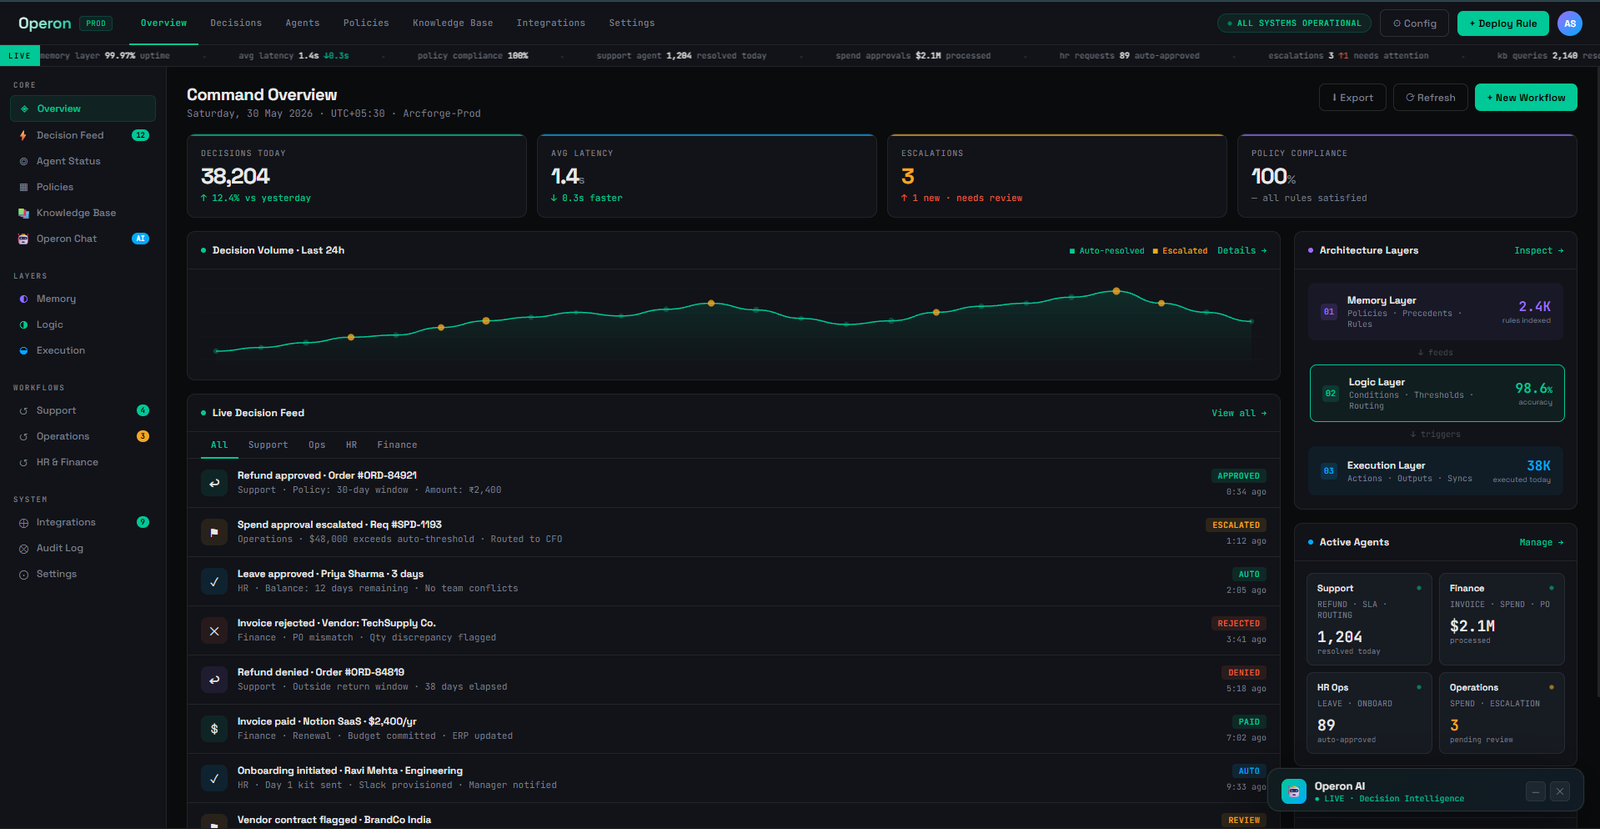Screen dimensions: 1600x829
Task: Select the HR filter tab in decision feed
Action: [351, 445]
